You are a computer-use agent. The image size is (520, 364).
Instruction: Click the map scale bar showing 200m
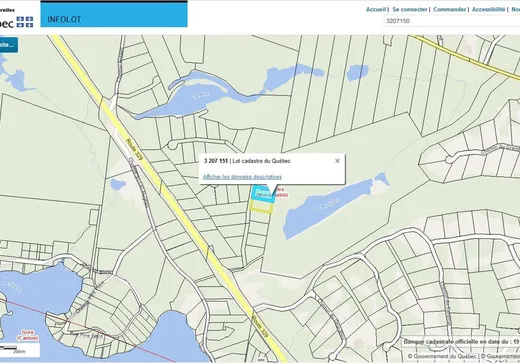[19, 349]
